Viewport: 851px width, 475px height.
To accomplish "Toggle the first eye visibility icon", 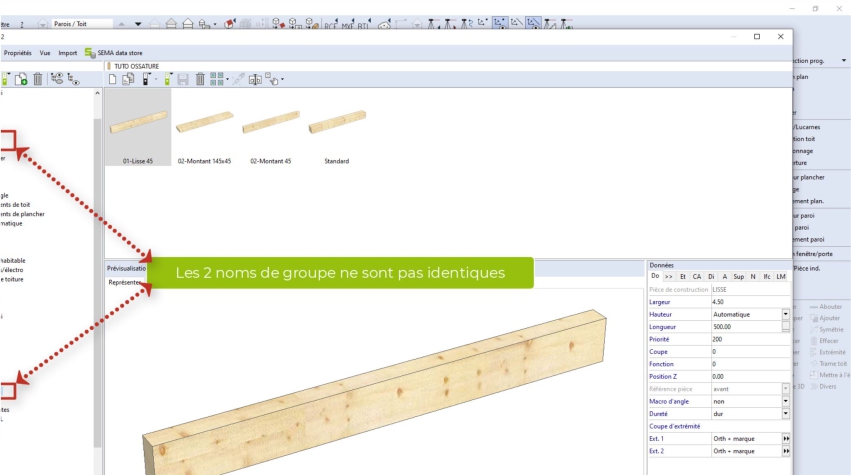I will pyautogui.click(x=57, y=77).
